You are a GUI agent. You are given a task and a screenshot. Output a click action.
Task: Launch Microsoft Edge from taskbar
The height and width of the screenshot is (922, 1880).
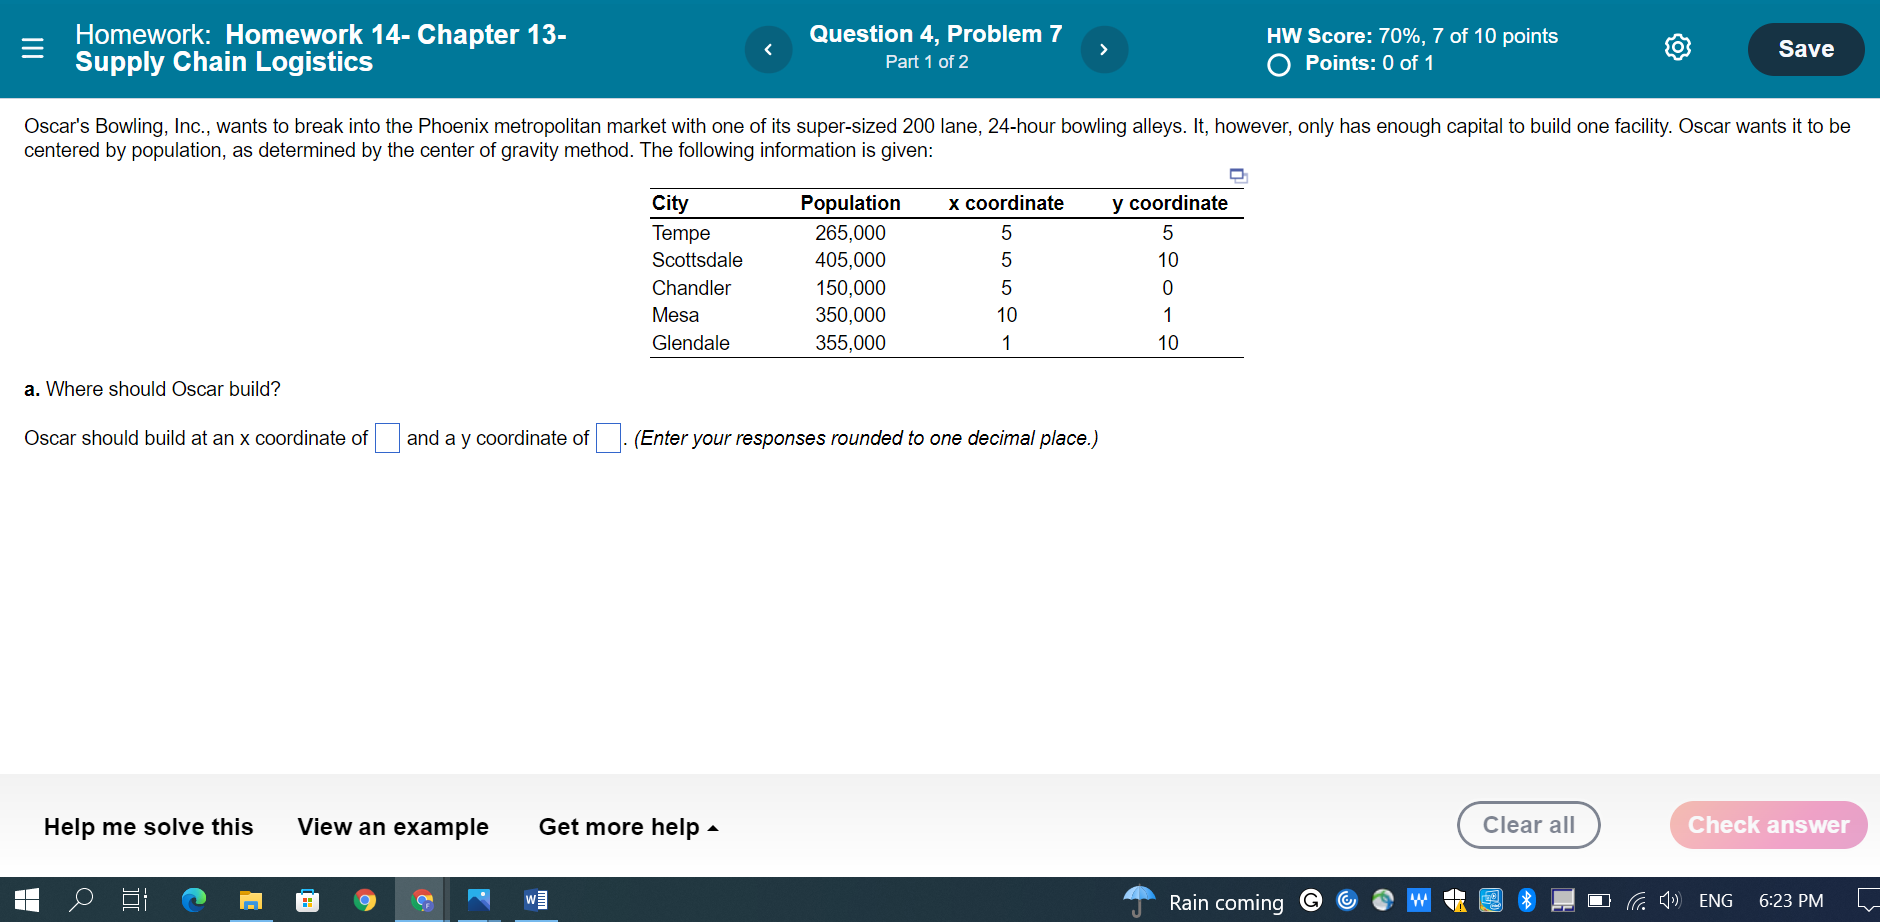(193, 900)
